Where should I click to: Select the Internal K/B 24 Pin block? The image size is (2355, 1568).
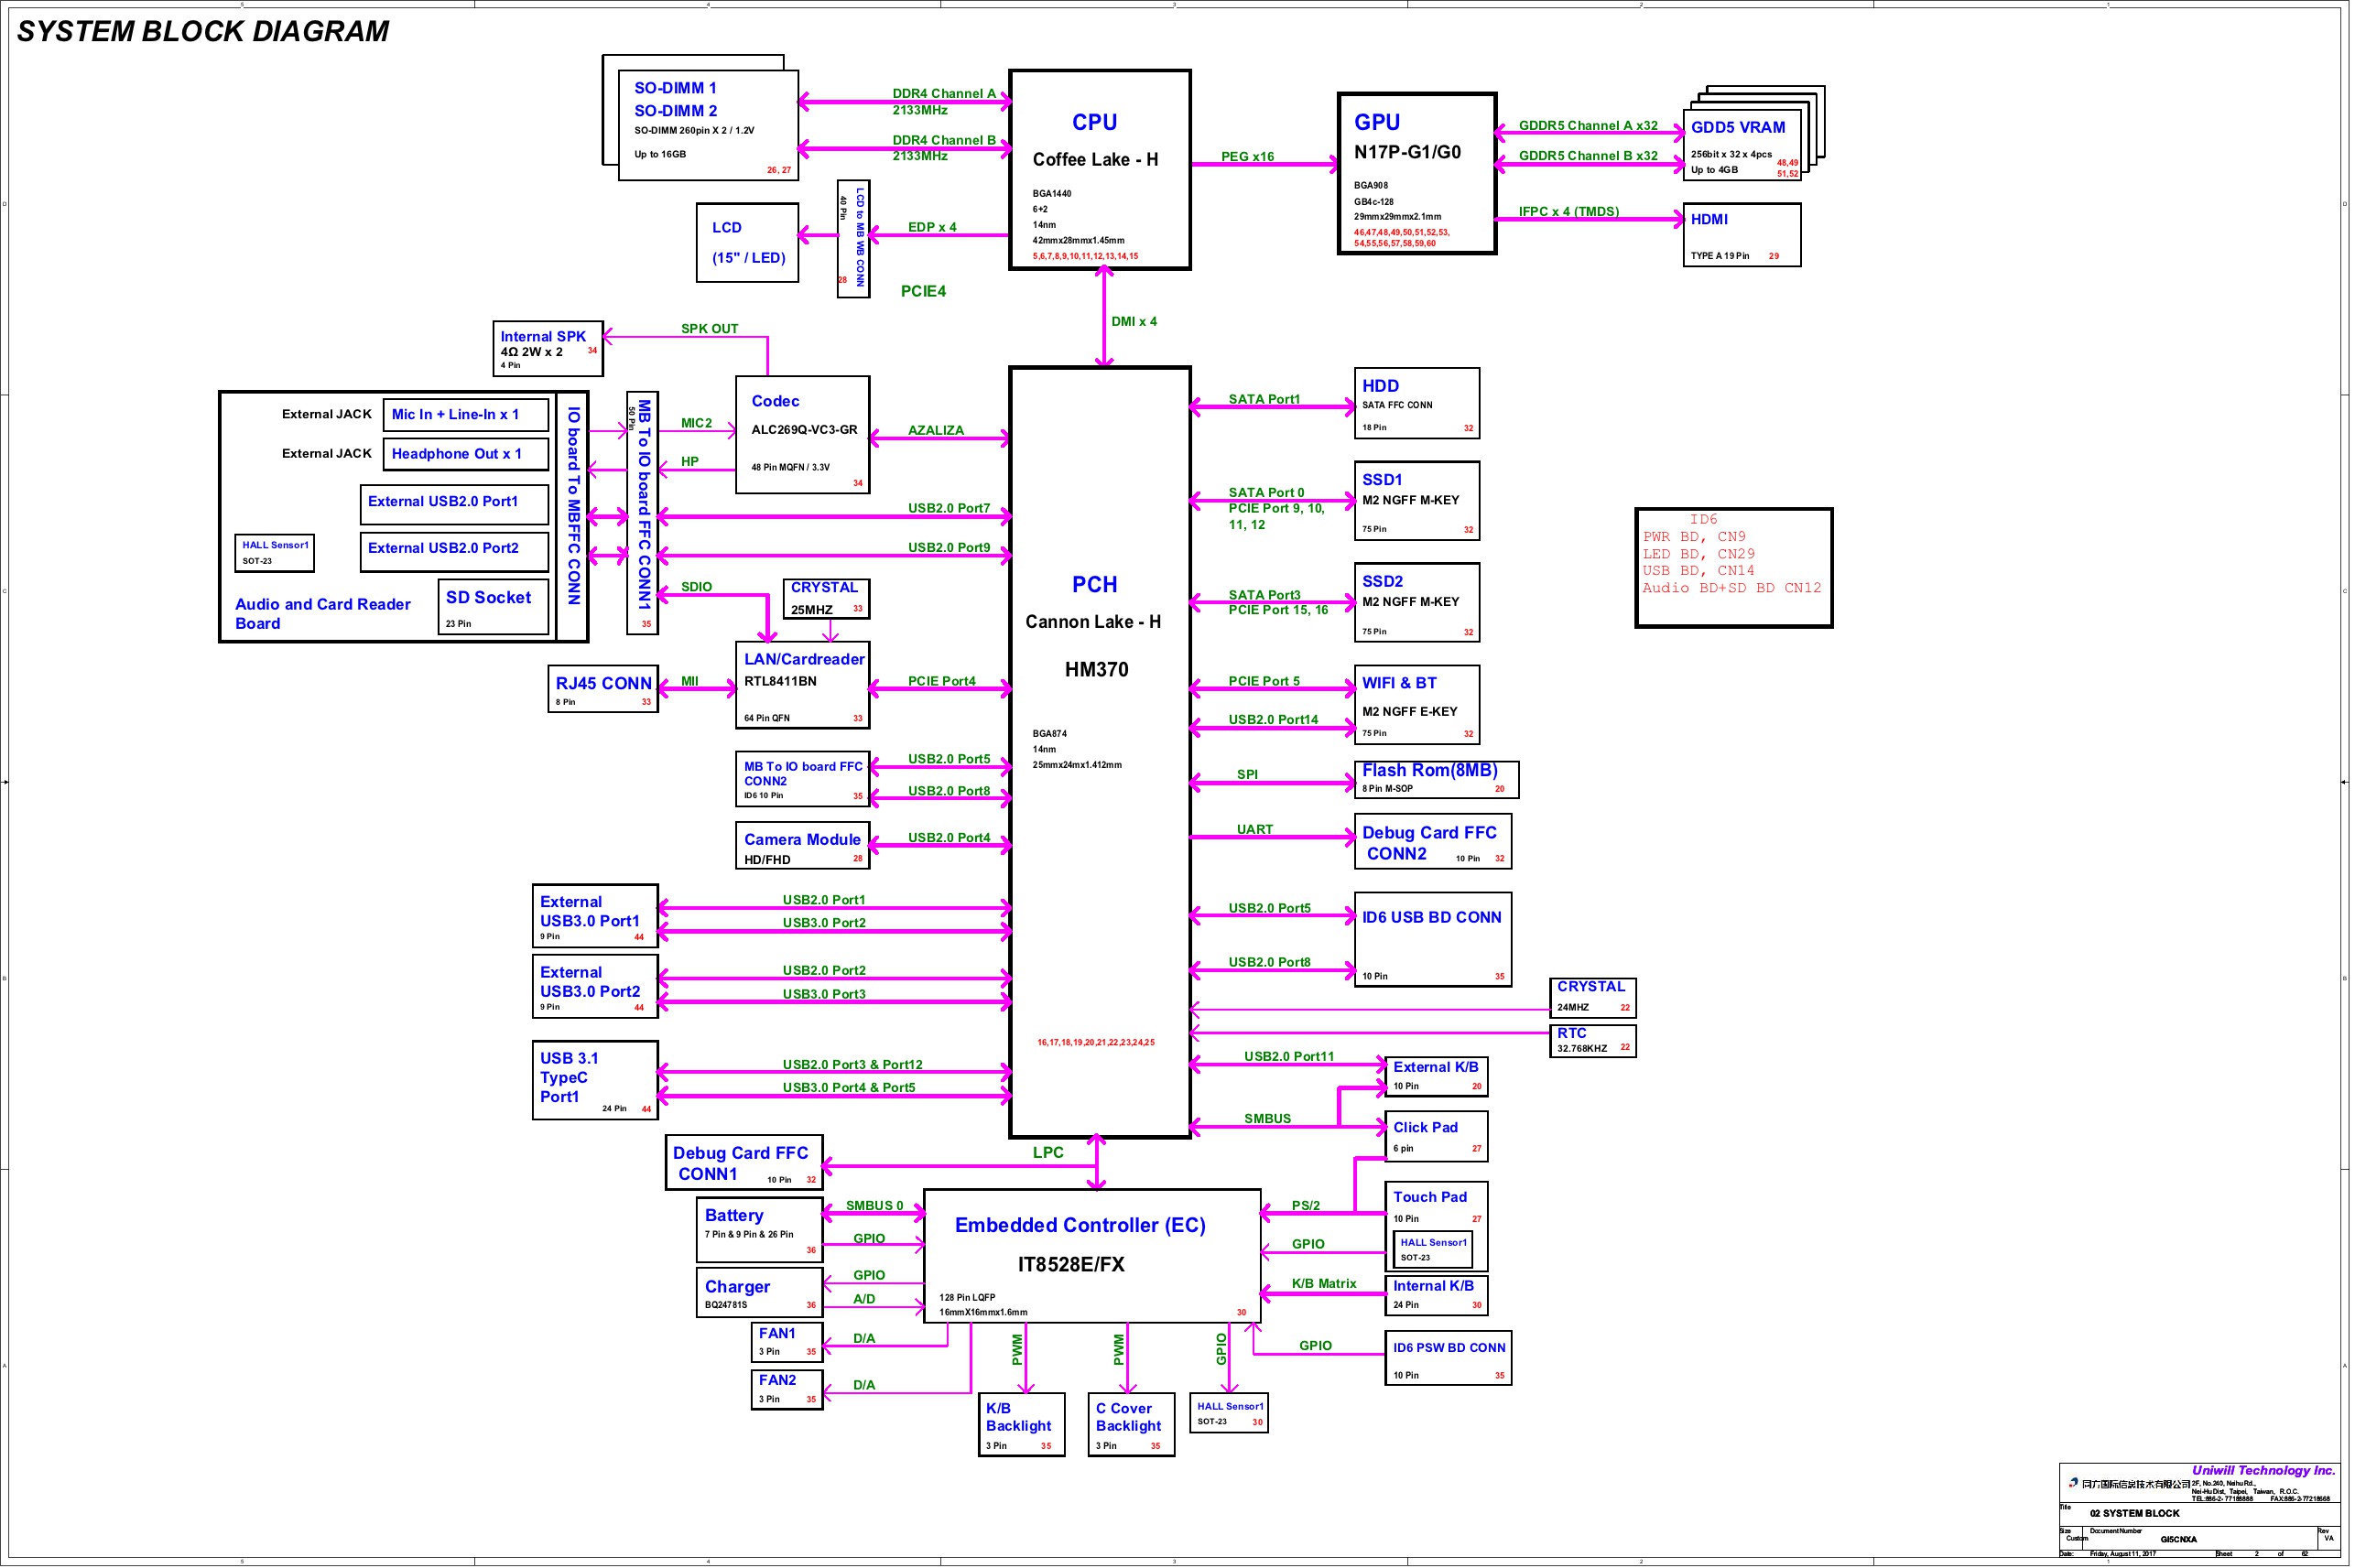click(1436, 1295)
